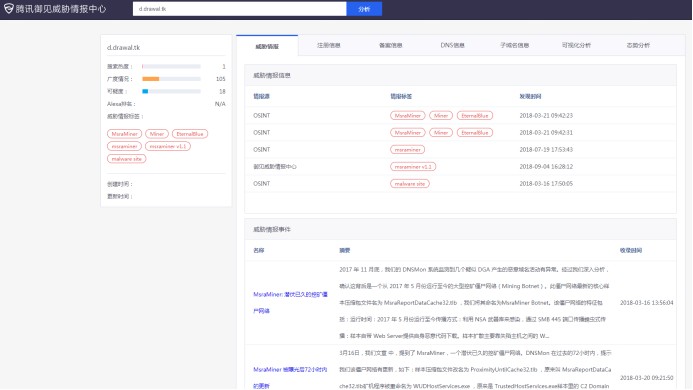
Task: Click the Tencent shield logo icon
Action: point(8,8)
